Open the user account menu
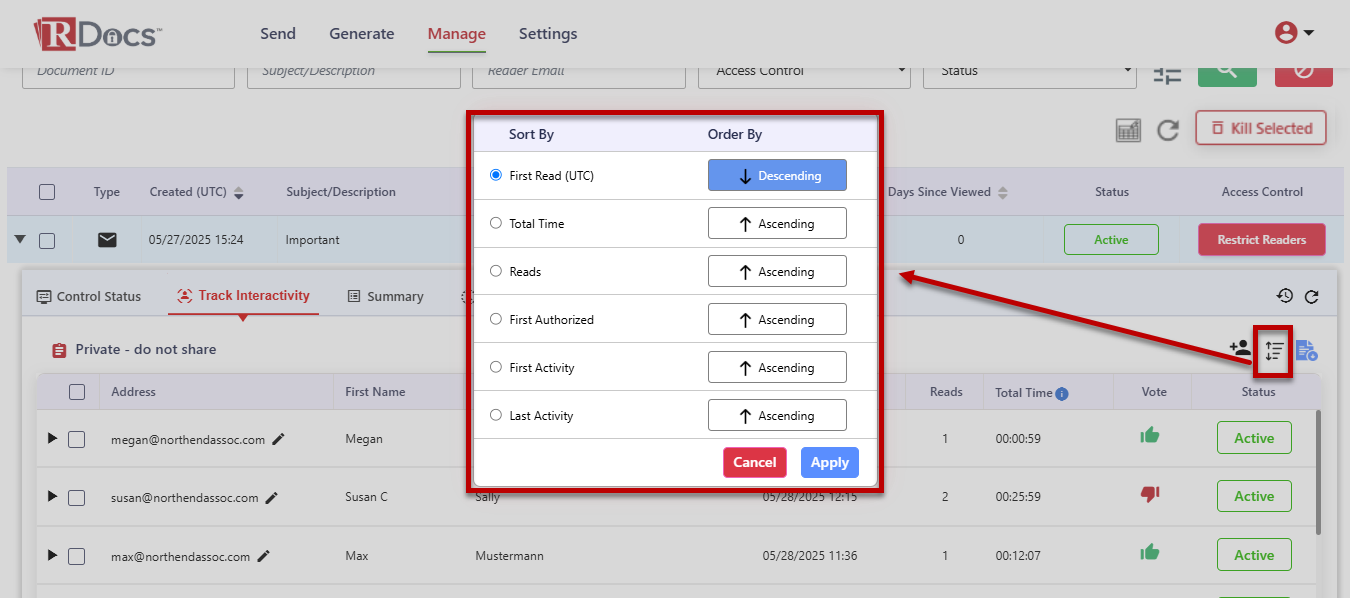Viewport: 1350px width, 598px height. 1294,33
